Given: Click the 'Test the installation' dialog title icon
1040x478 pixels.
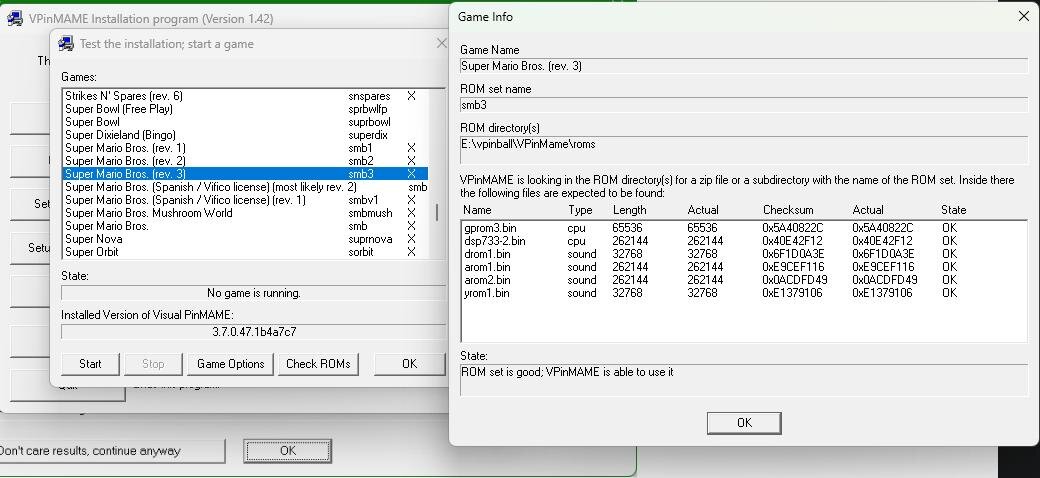Looking at the screenshot, I should [x=66, y=43].
